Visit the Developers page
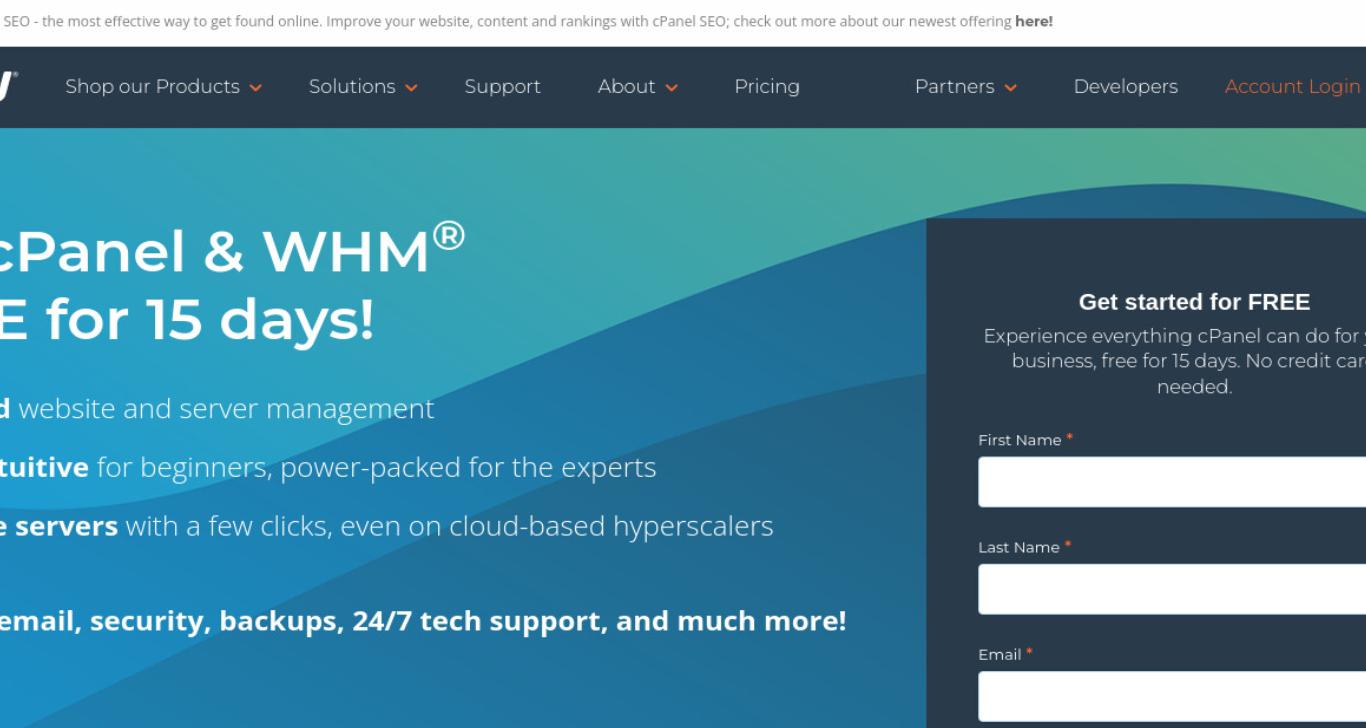 1125,87
